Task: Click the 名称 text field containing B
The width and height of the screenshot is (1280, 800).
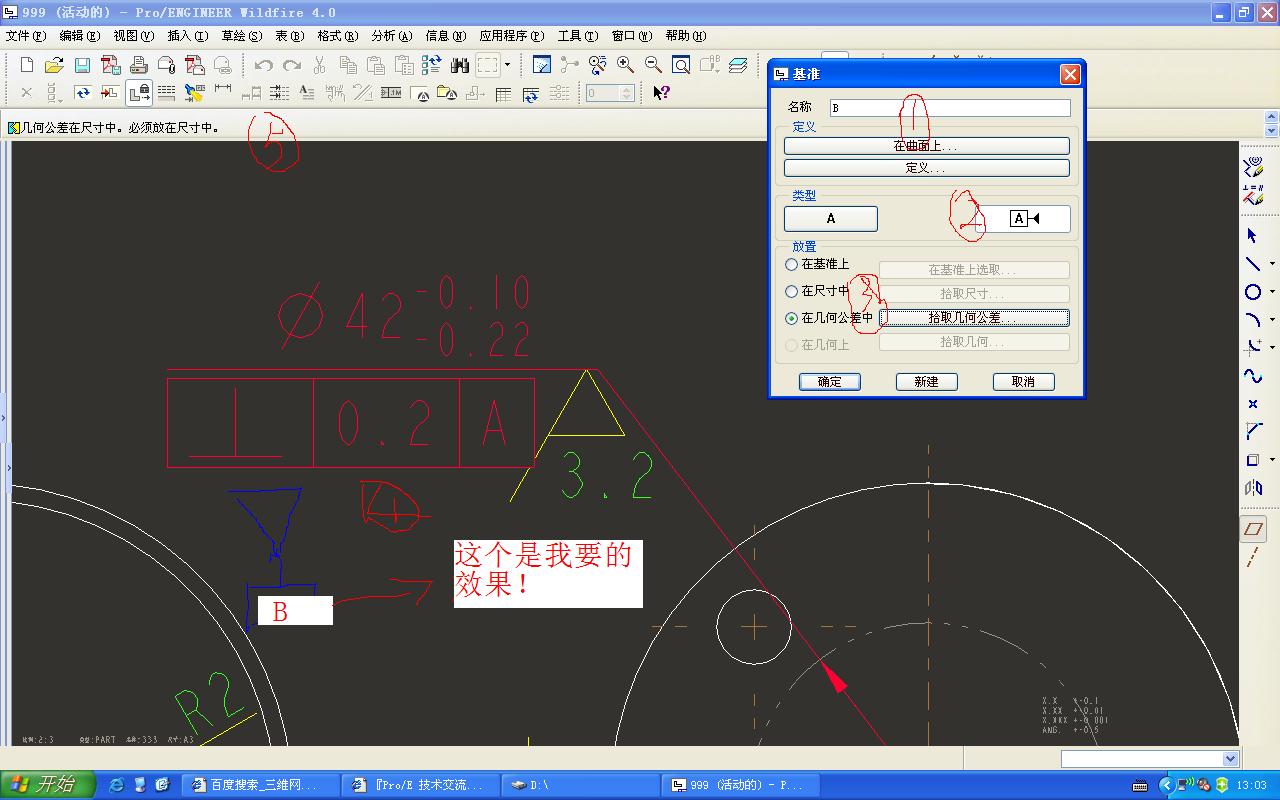Action: pyautogui.click(x=950, y=108)
